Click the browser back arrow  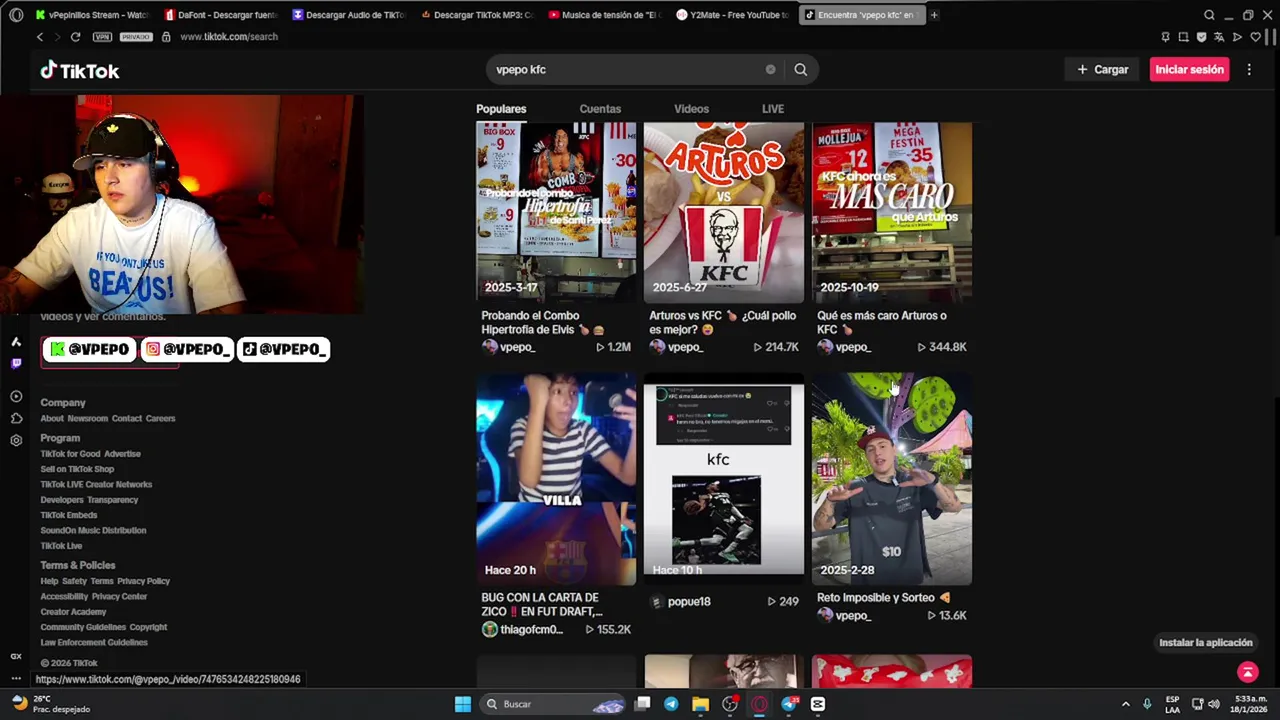[40, 37]
